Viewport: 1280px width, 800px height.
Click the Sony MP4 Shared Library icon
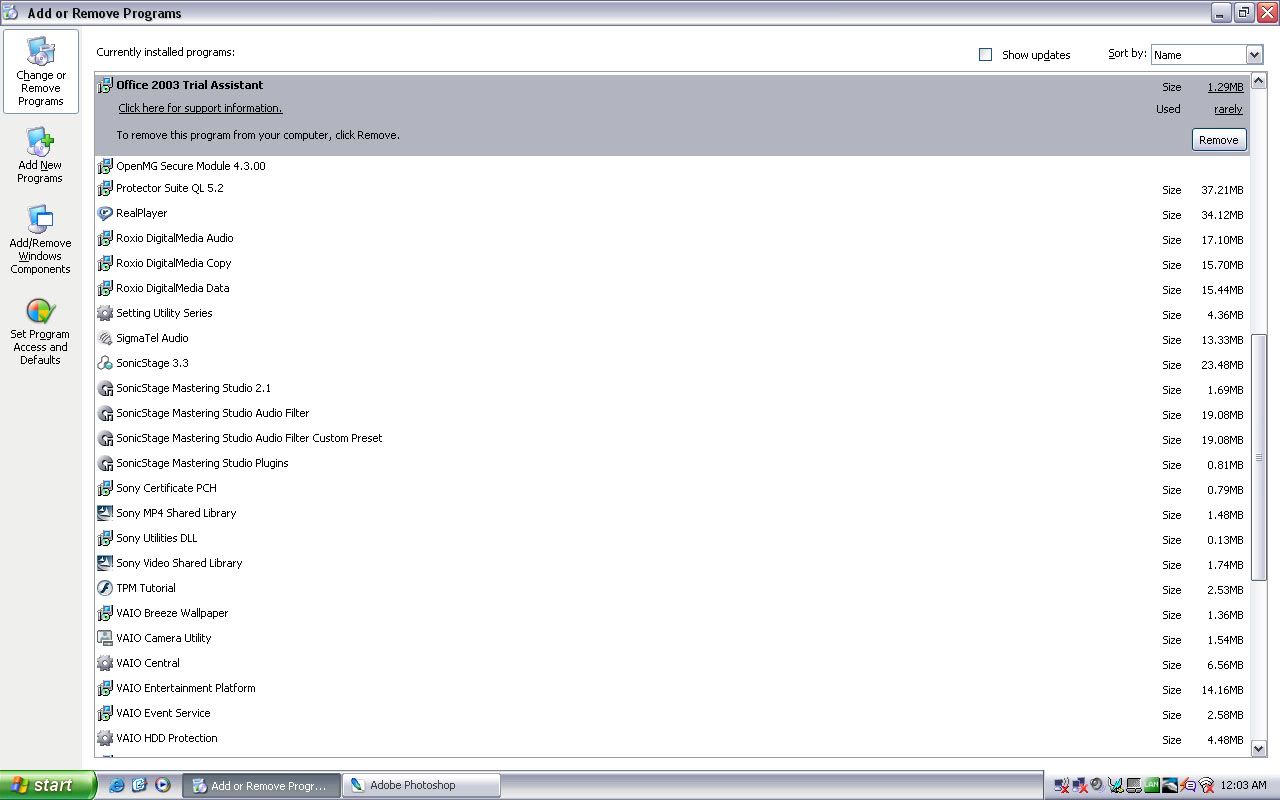(105, 513)
